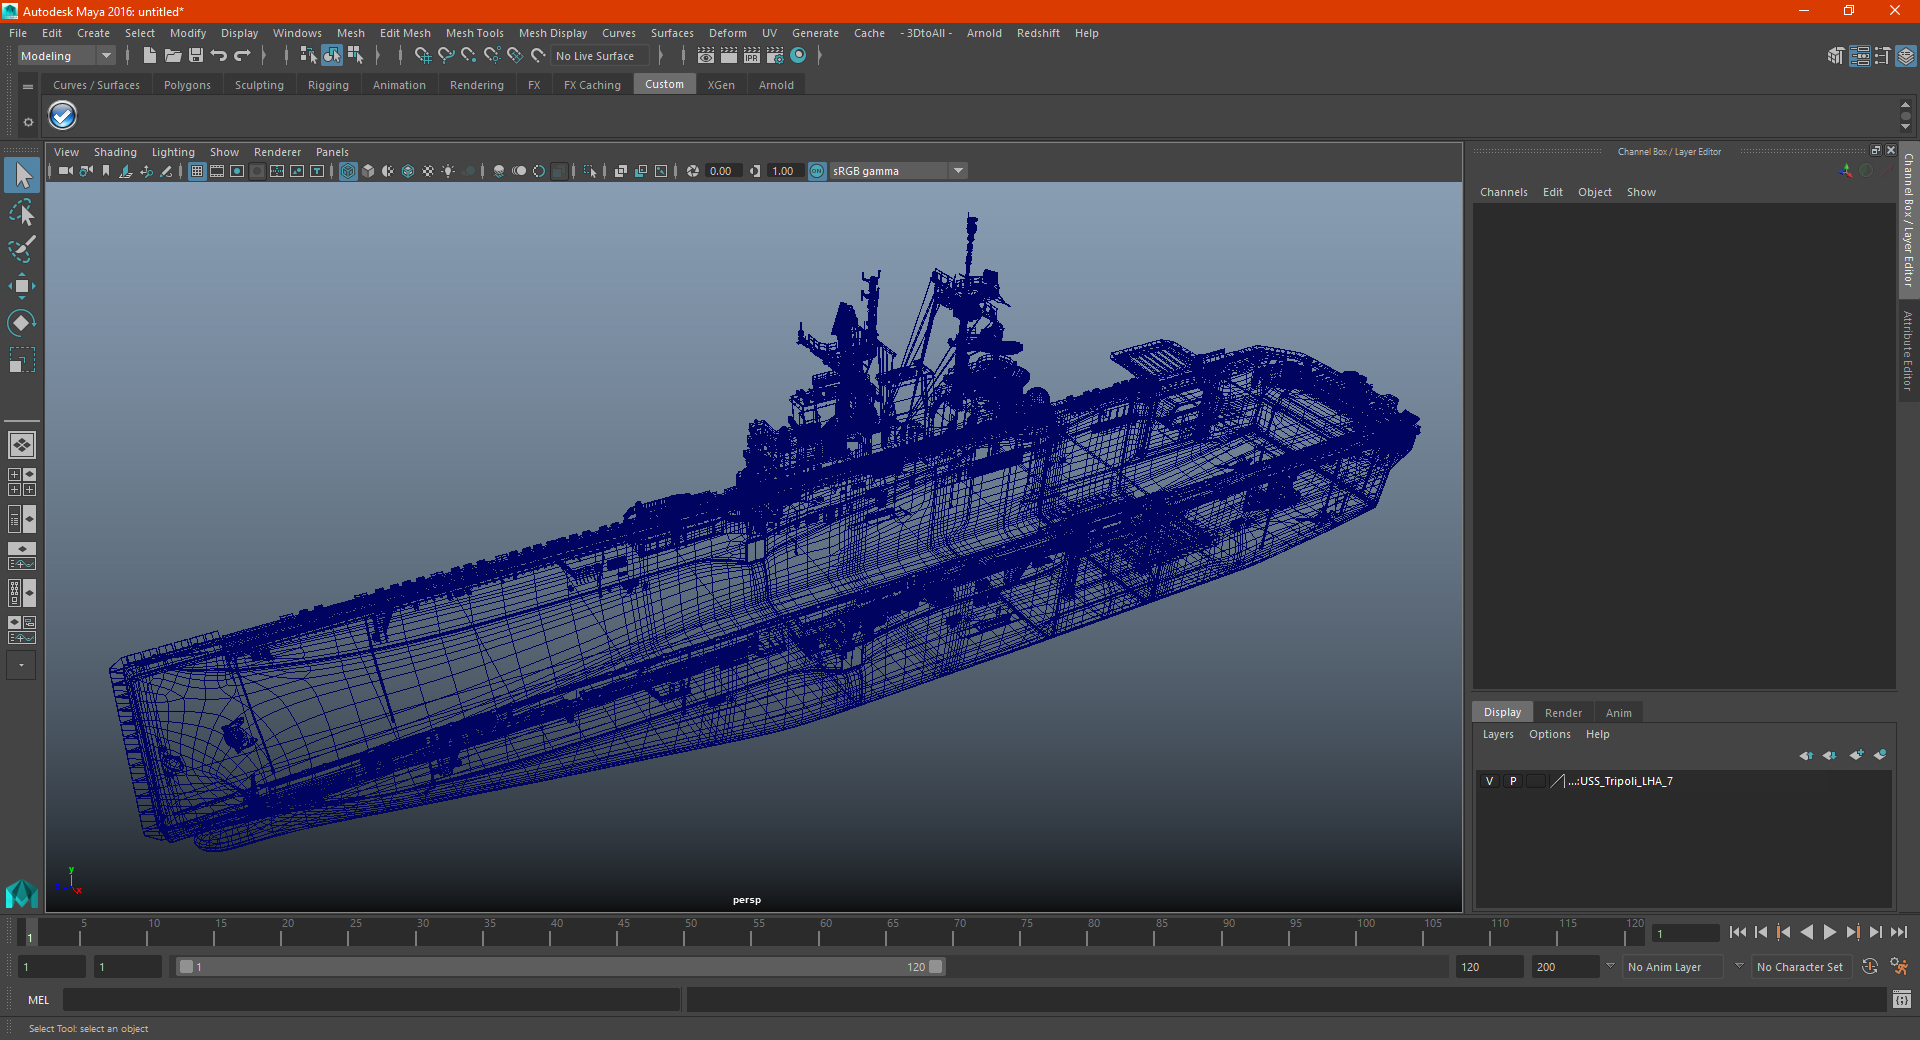Click the undo arrow icon
The width and height of the screenshot is (1920, 1040).
point(219,56)
